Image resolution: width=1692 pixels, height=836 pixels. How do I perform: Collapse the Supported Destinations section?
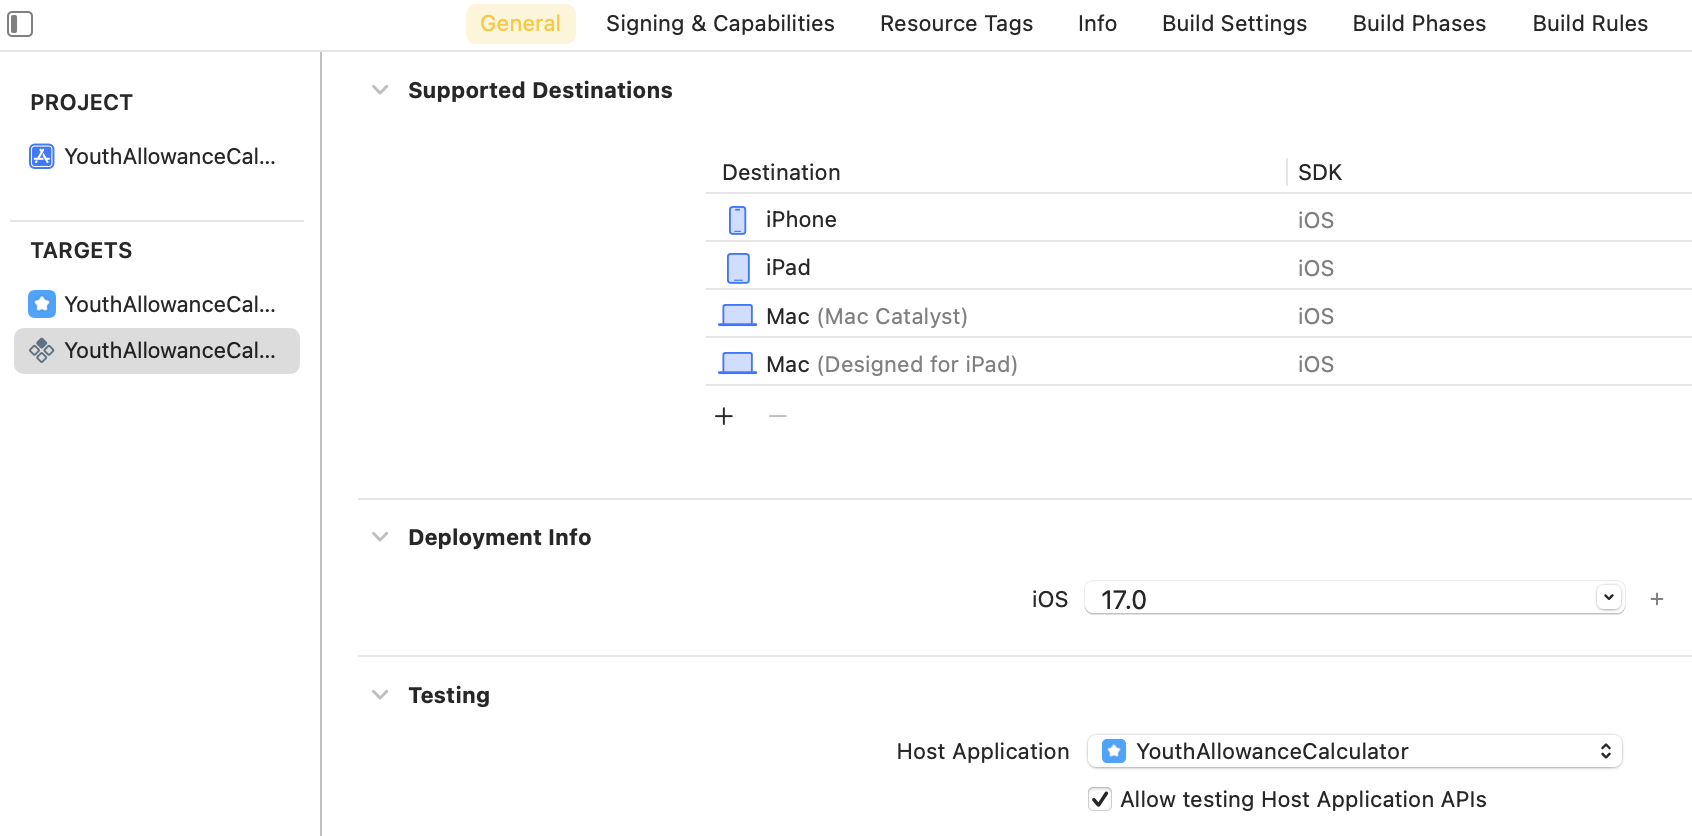click(x=380, y=90)
